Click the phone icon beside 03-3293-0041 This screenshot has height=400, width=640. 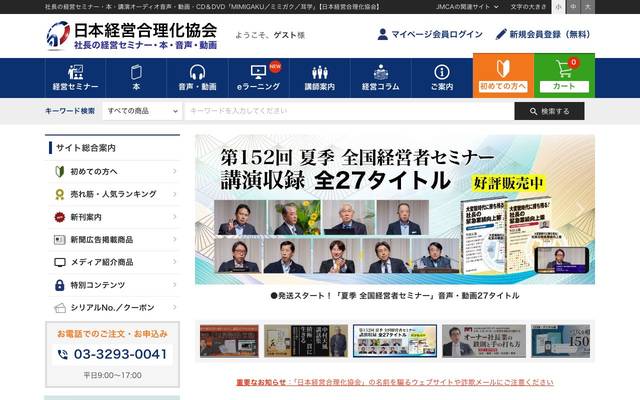click(62, 354)
